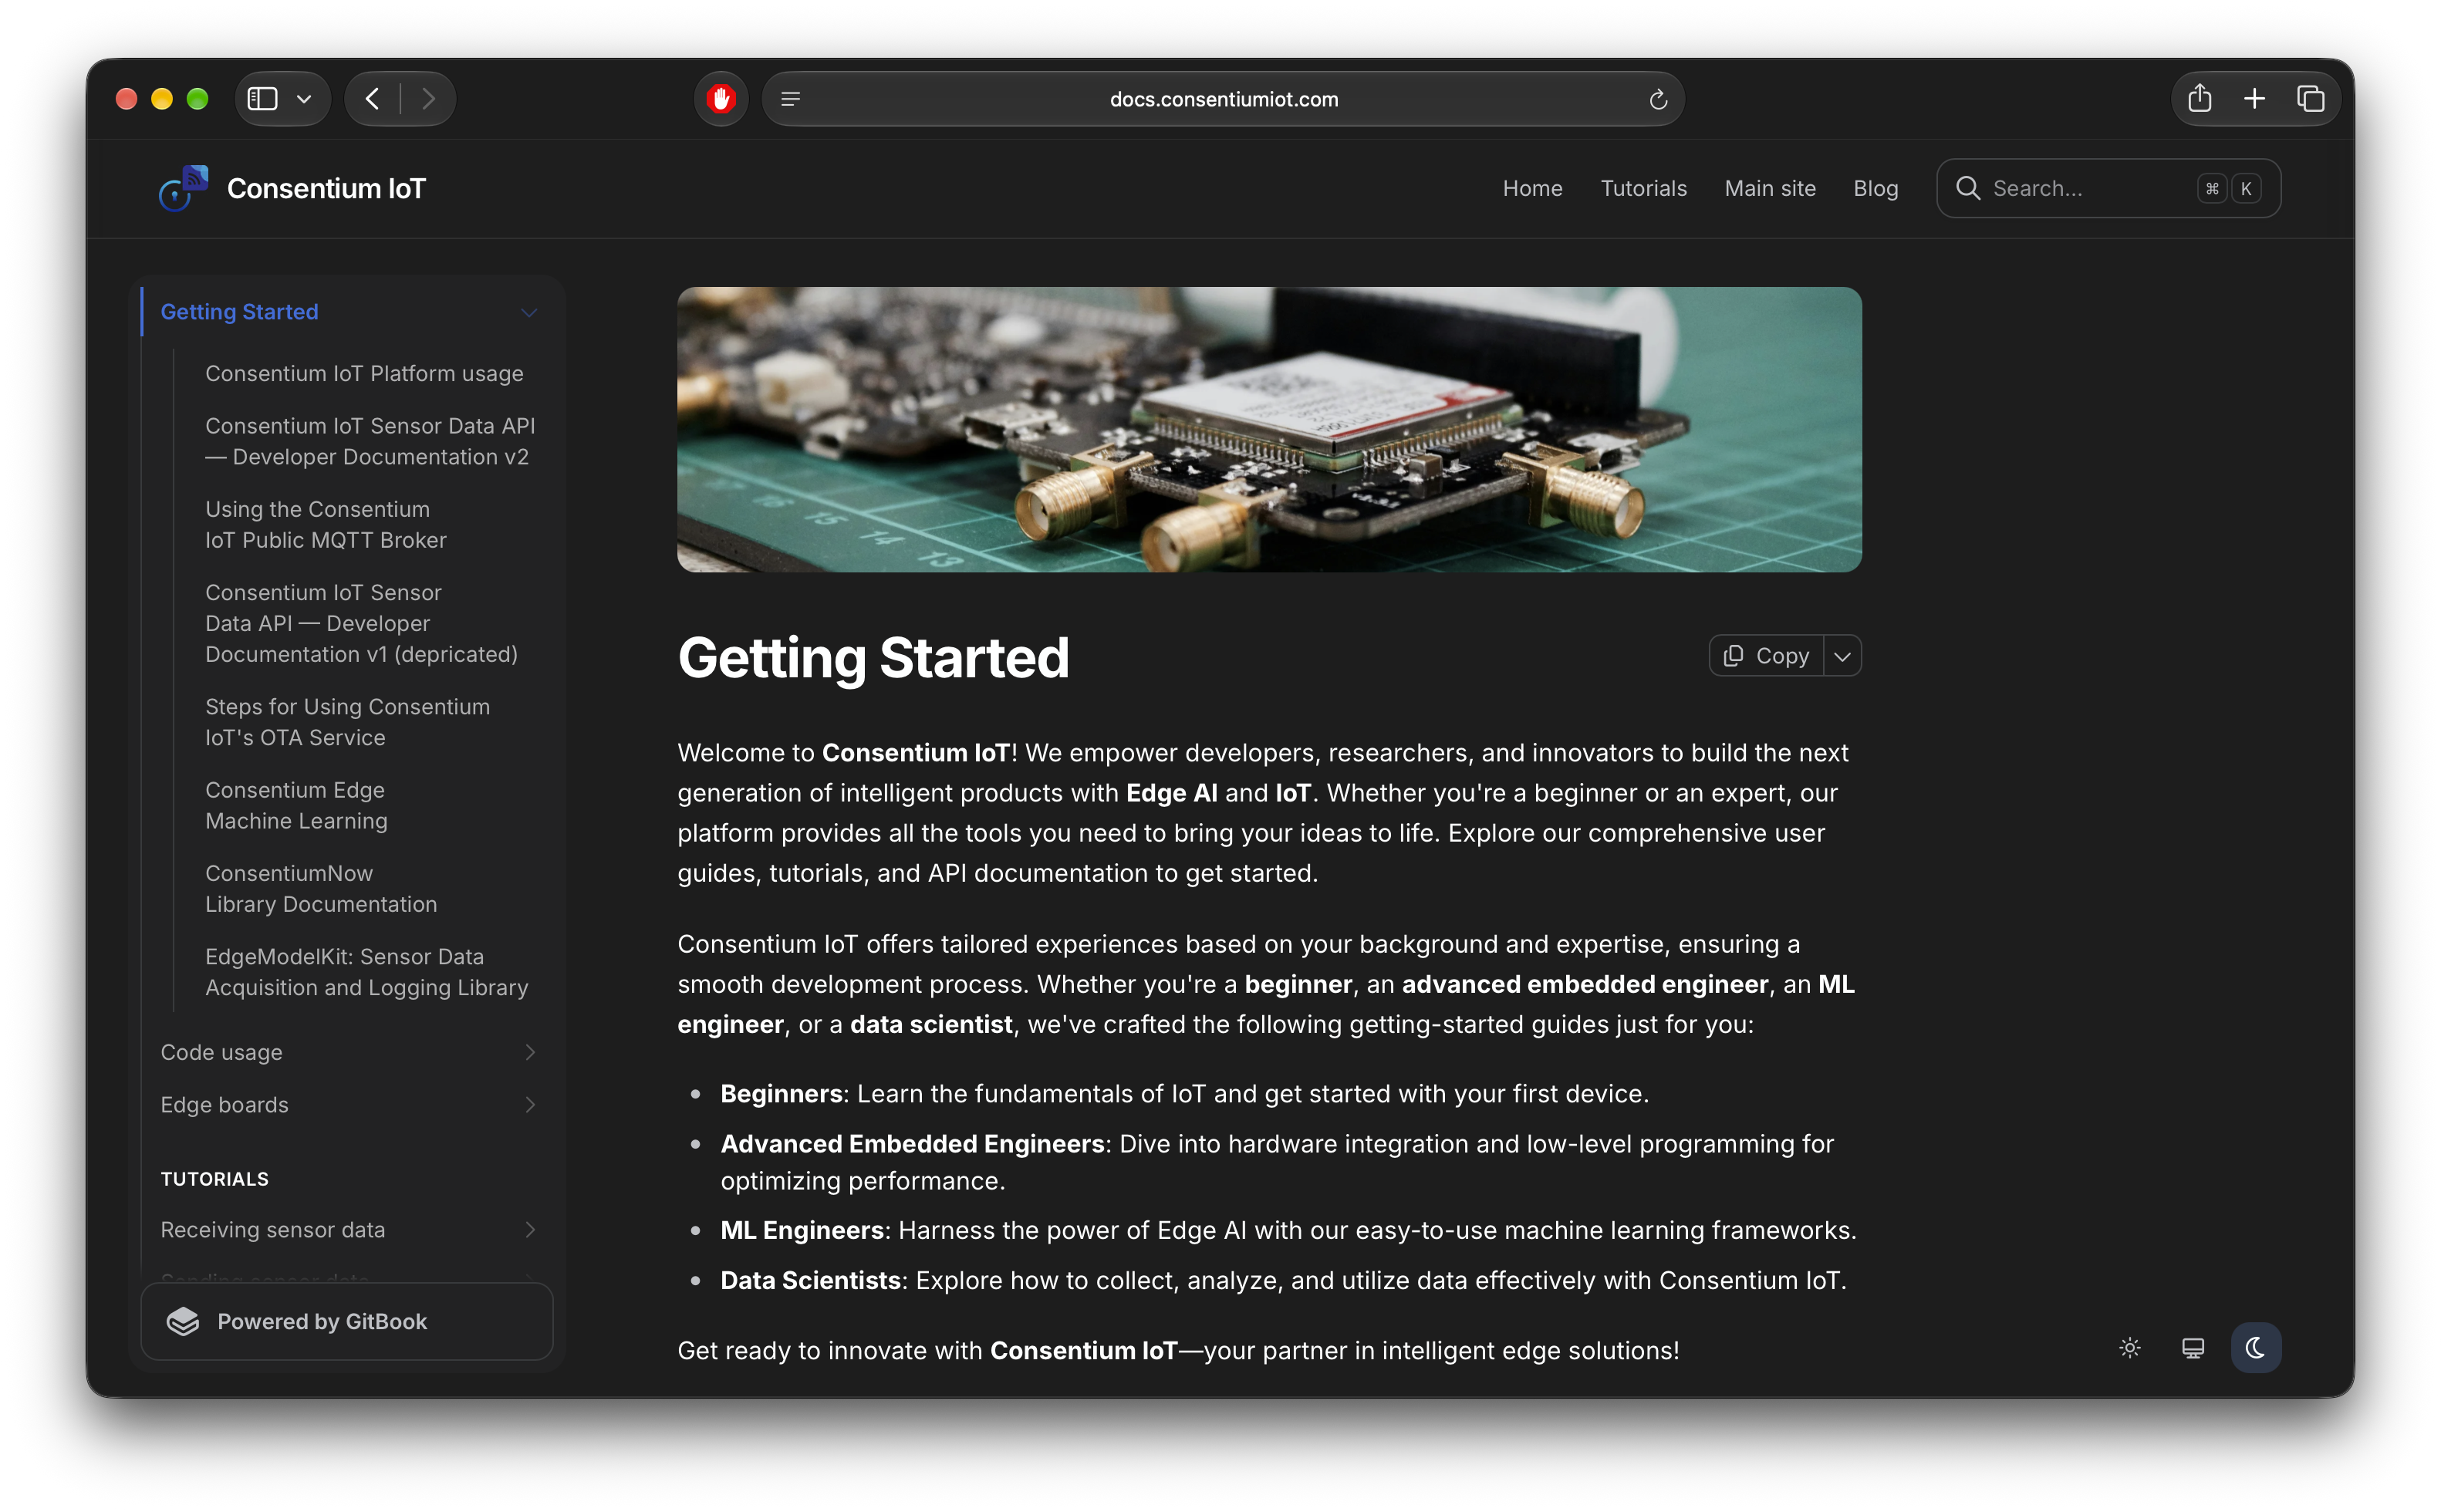Screen dimensions: 2441x1512
Task: Focus the Search field
Action: pyautogui.click(x=2108, y=188)
